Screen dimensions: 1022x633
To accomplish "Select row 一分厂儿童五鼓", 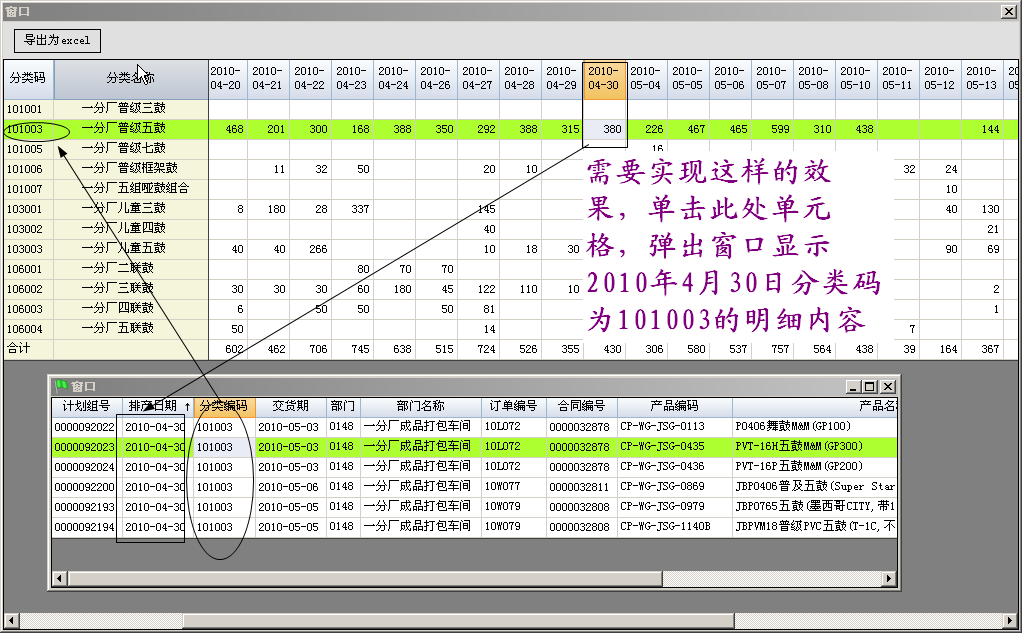I will coord(123,249).
